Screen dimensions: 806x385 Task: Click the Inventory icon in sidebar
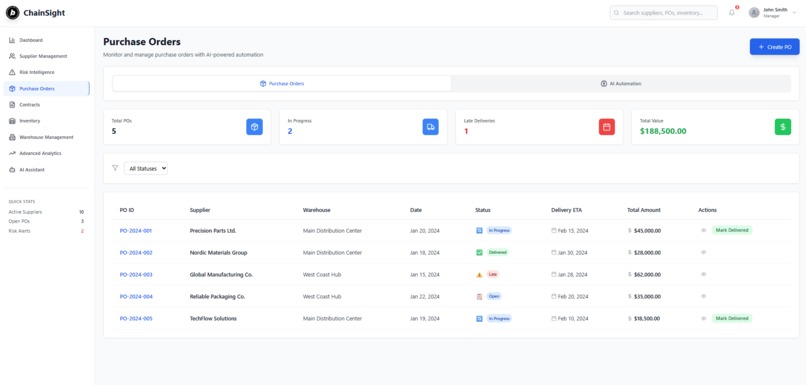[12, 121]
